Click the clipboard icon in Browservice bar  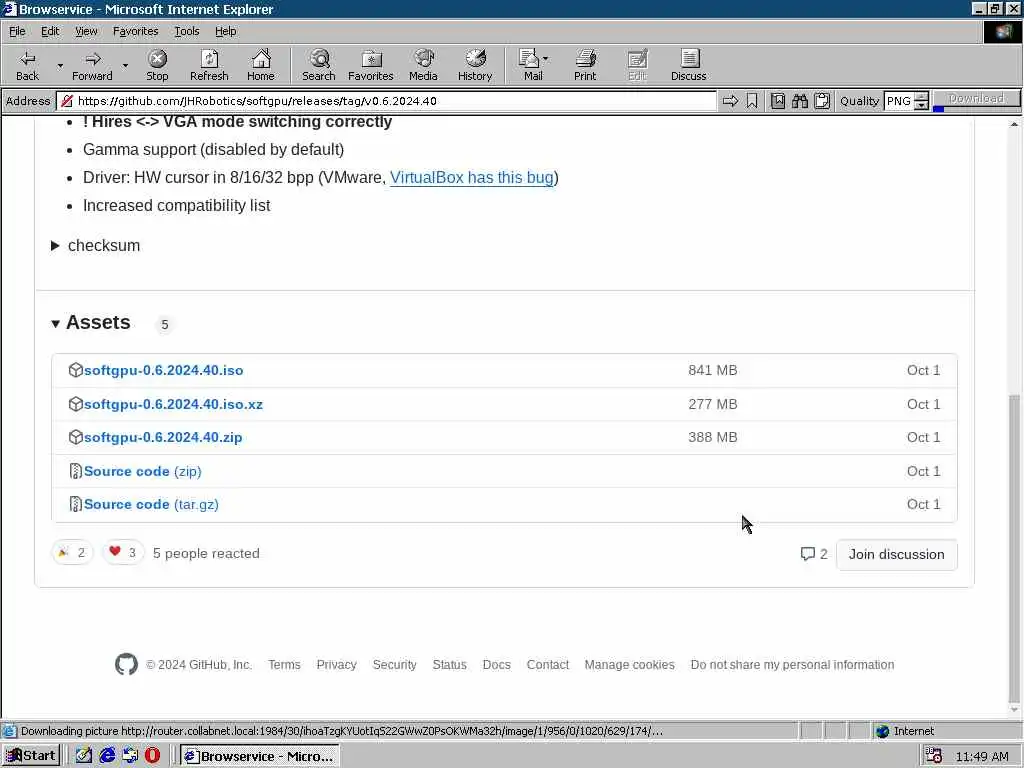822,101
